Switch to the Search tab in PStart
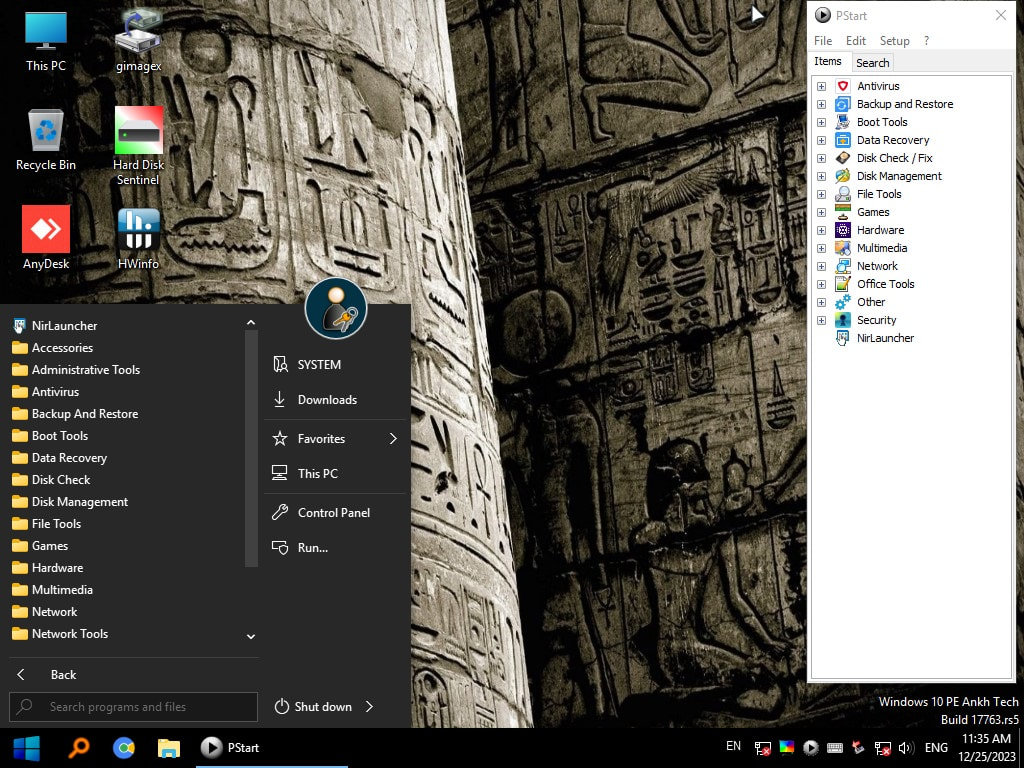The height and width of the screenshot is (768, 1024). coord(872,62)
